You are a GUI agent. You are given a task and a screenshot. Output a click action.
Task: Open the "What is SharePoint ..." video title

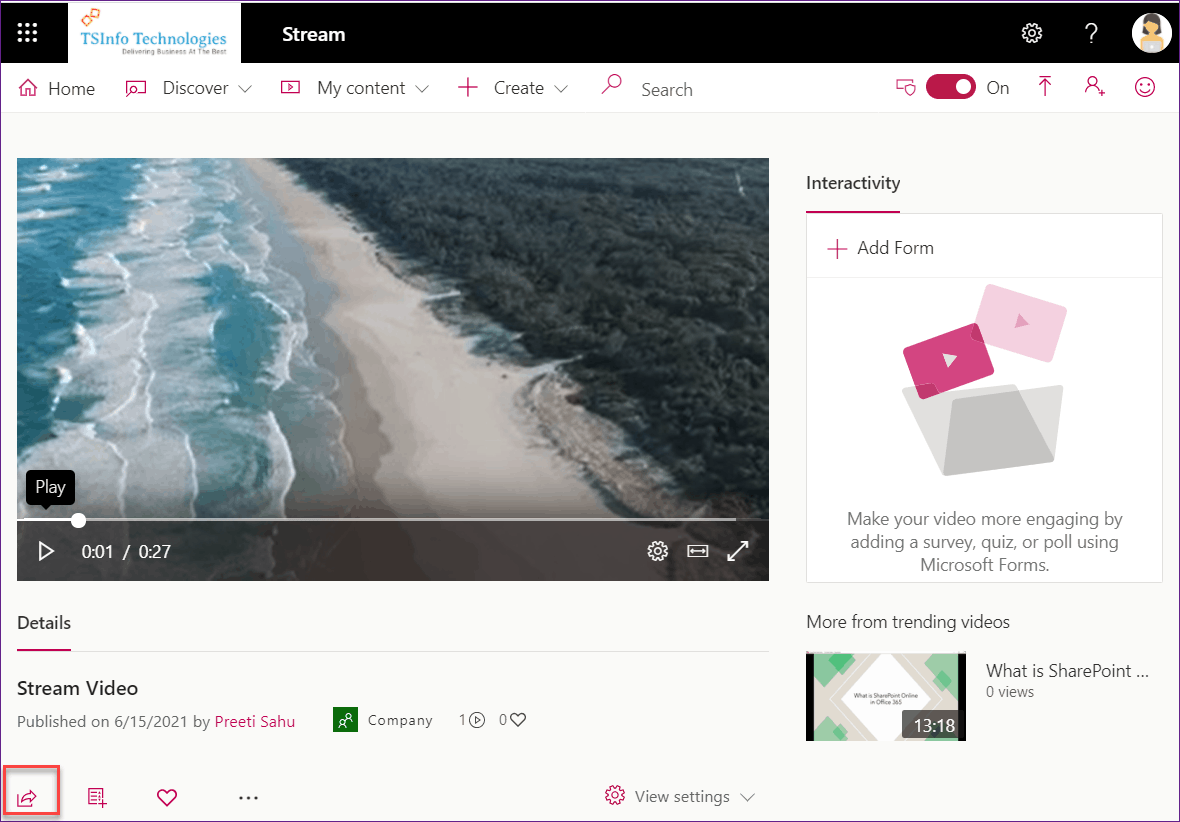coord(1067,671)
